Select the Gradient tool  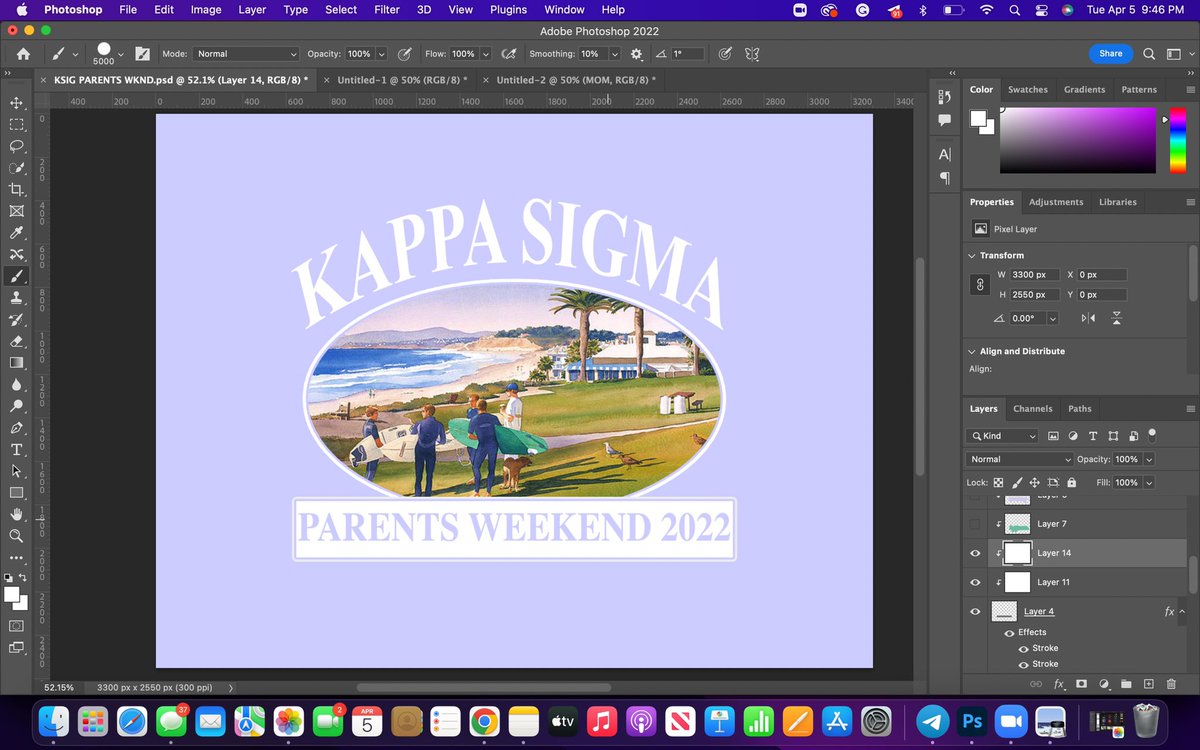pos(16,363)
